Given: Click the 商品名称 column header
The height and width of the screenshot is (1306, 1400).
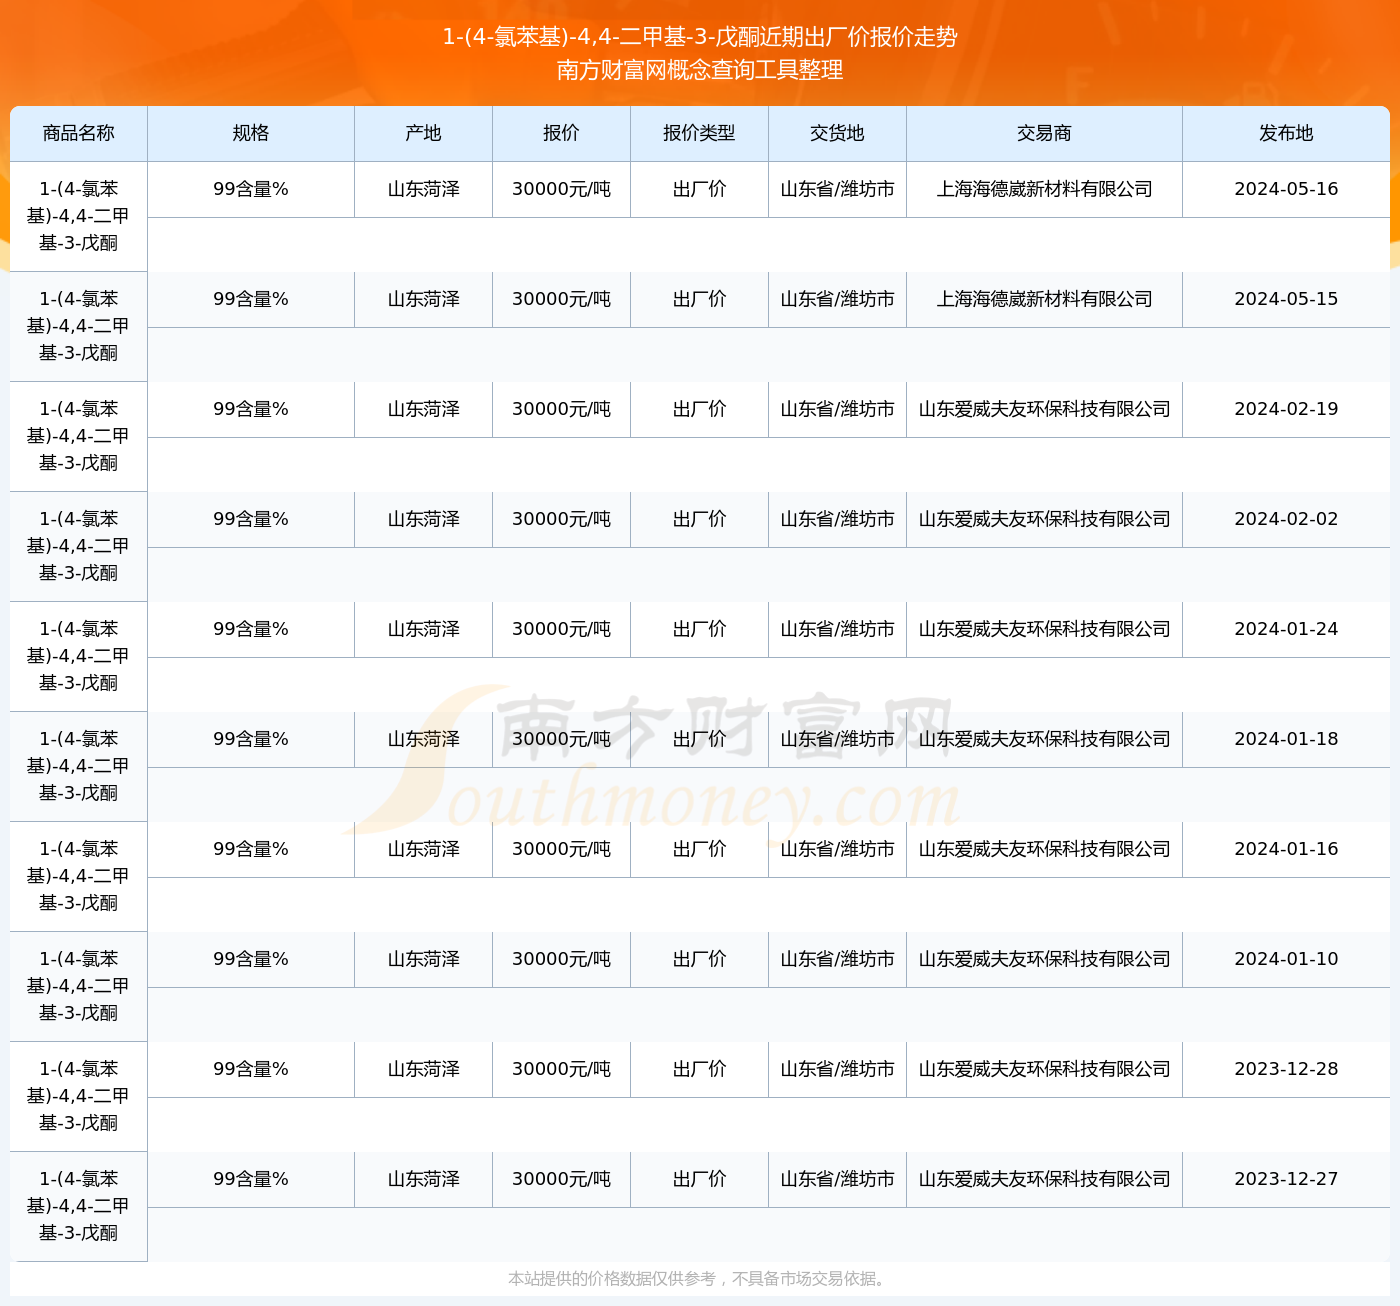Looking at the screenshot, I should coord(79,133).
